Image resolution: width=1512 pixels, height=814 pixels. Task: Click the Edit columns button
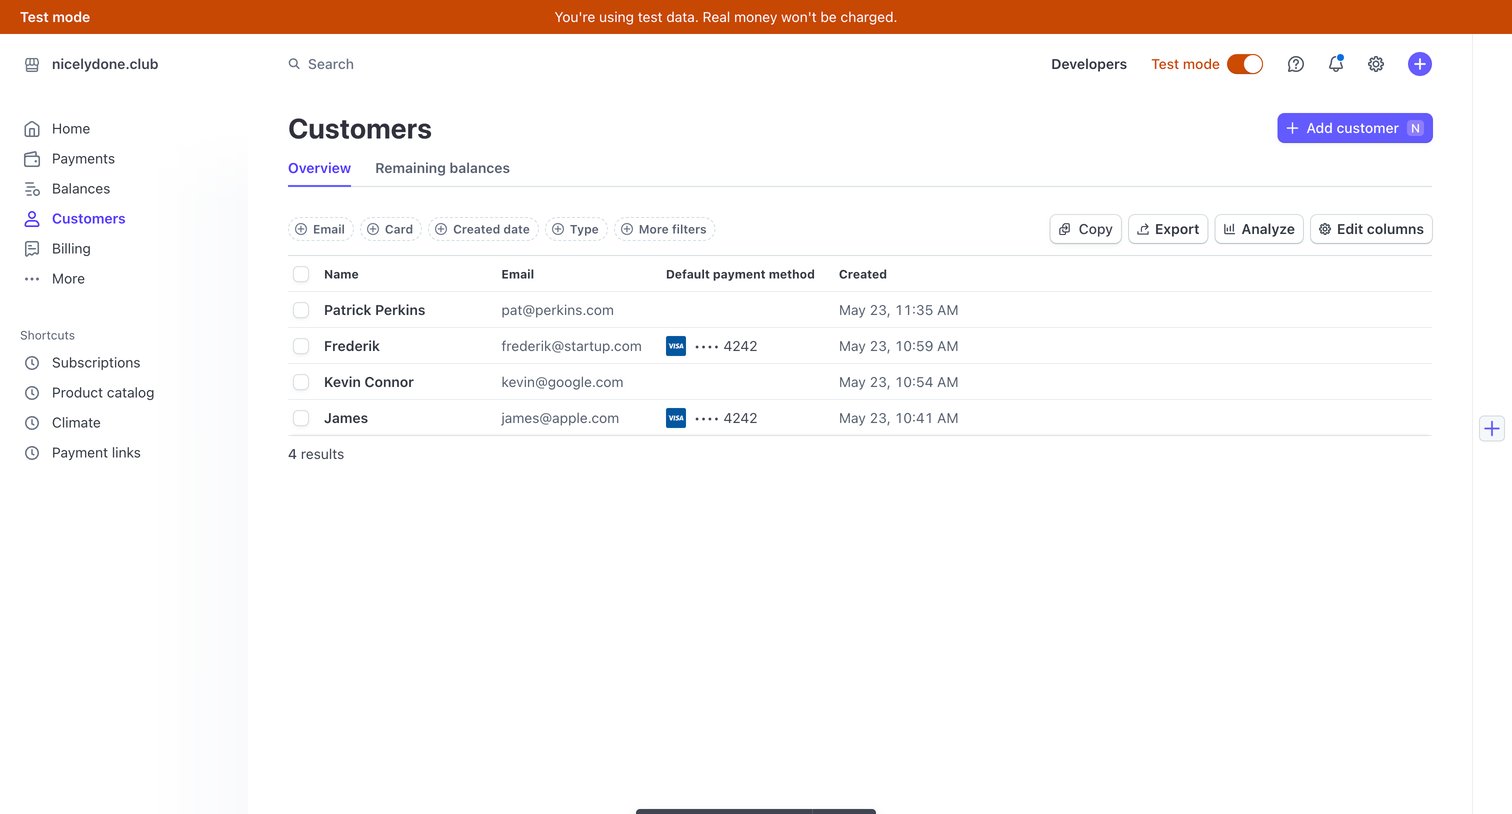click(x=1371, y=229)
